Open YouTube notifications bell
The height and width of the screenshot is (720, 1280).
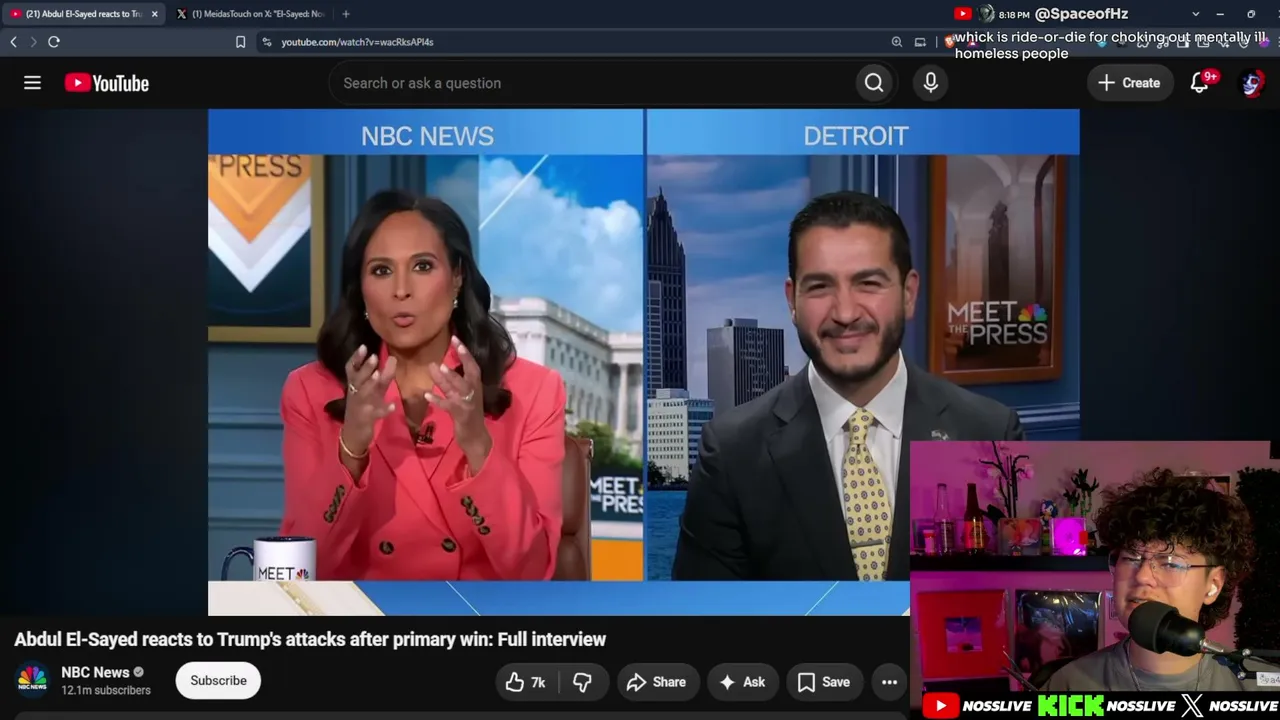point(1200,83)
